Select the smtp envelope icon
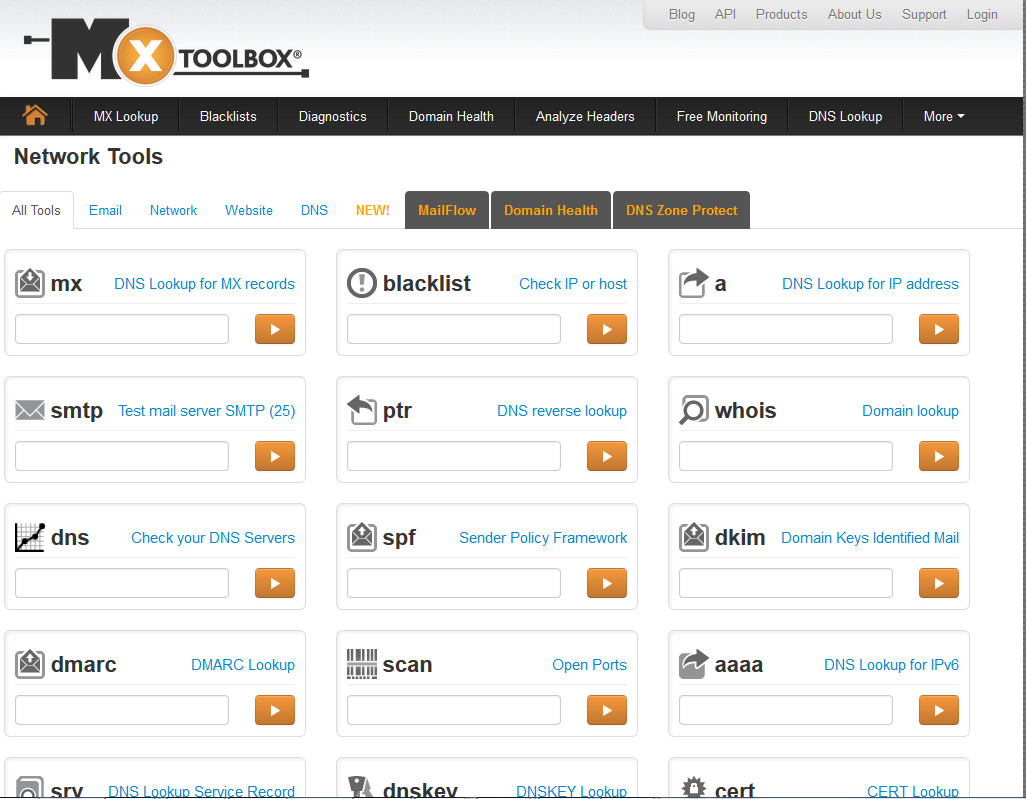This screenshot has width=1026, height=799. (29, 409)
